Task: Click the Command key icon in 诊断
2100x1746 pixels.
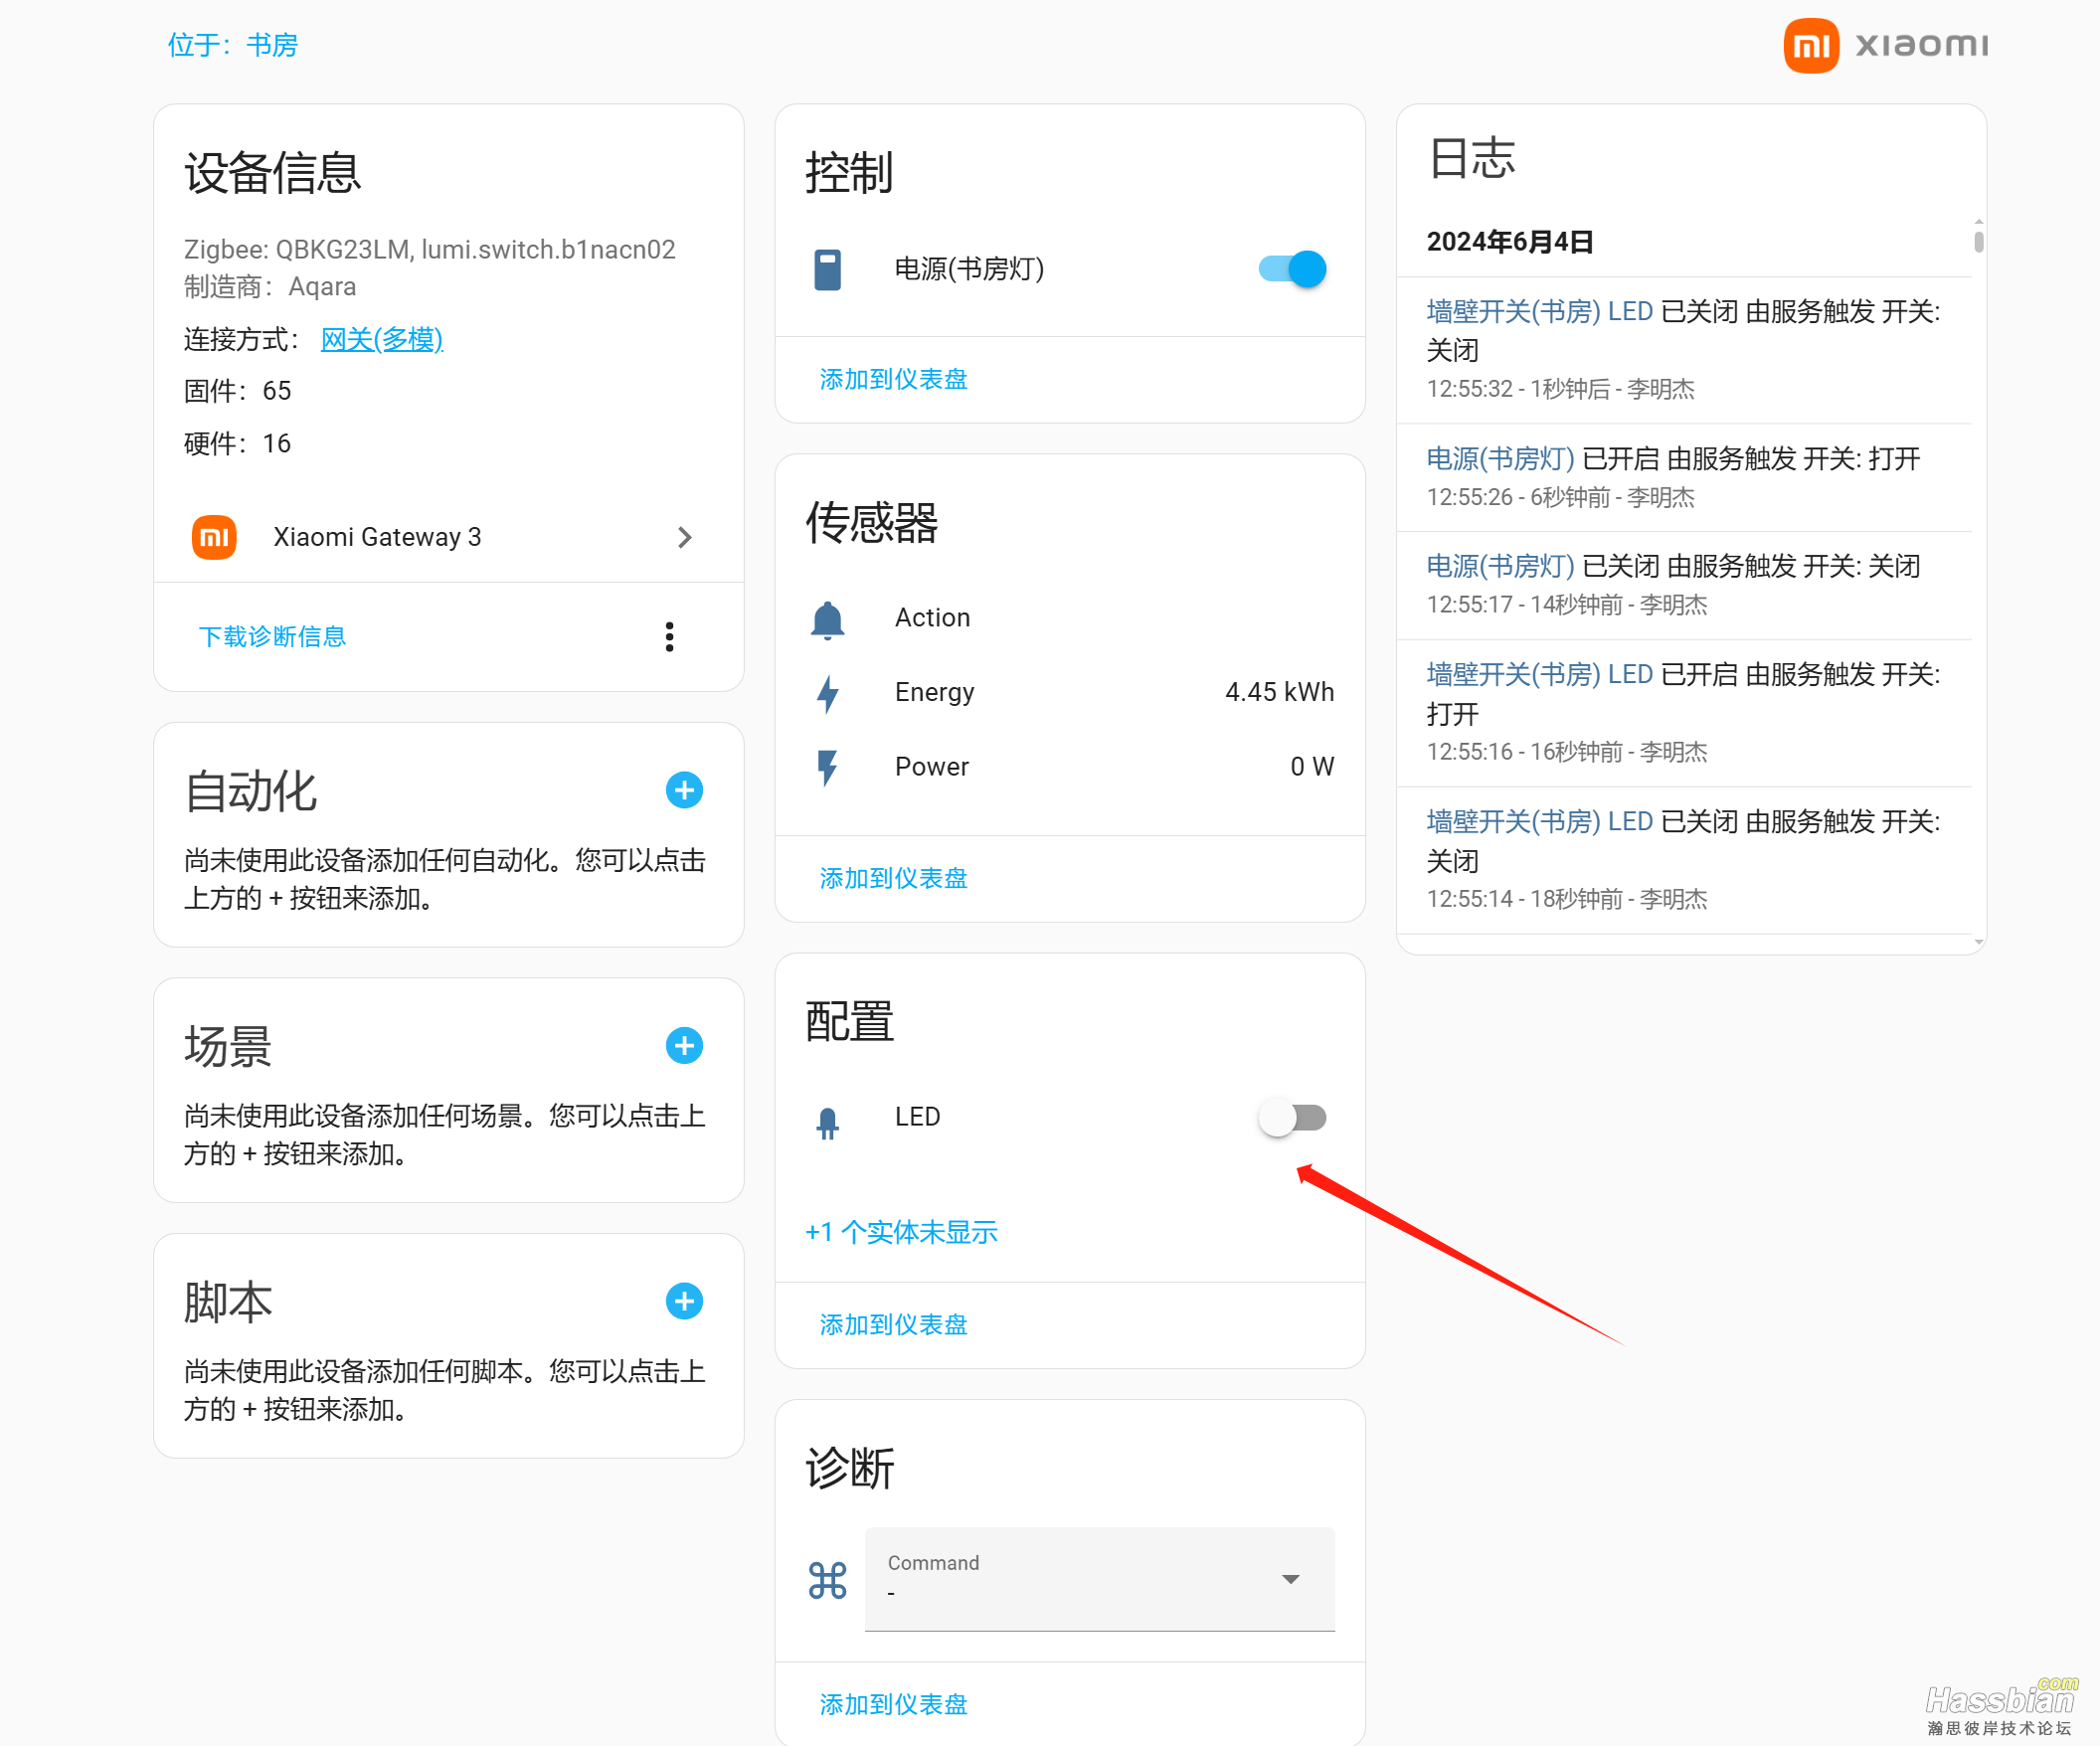Action: 828,1580
